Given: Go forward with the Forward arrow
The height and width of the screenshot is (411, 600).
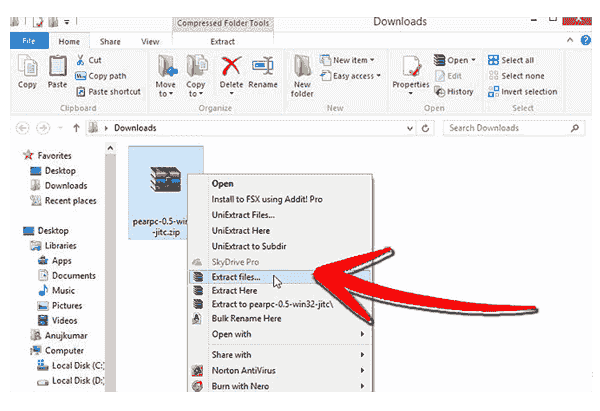Looking at the screenshot, I should point(43,128).
